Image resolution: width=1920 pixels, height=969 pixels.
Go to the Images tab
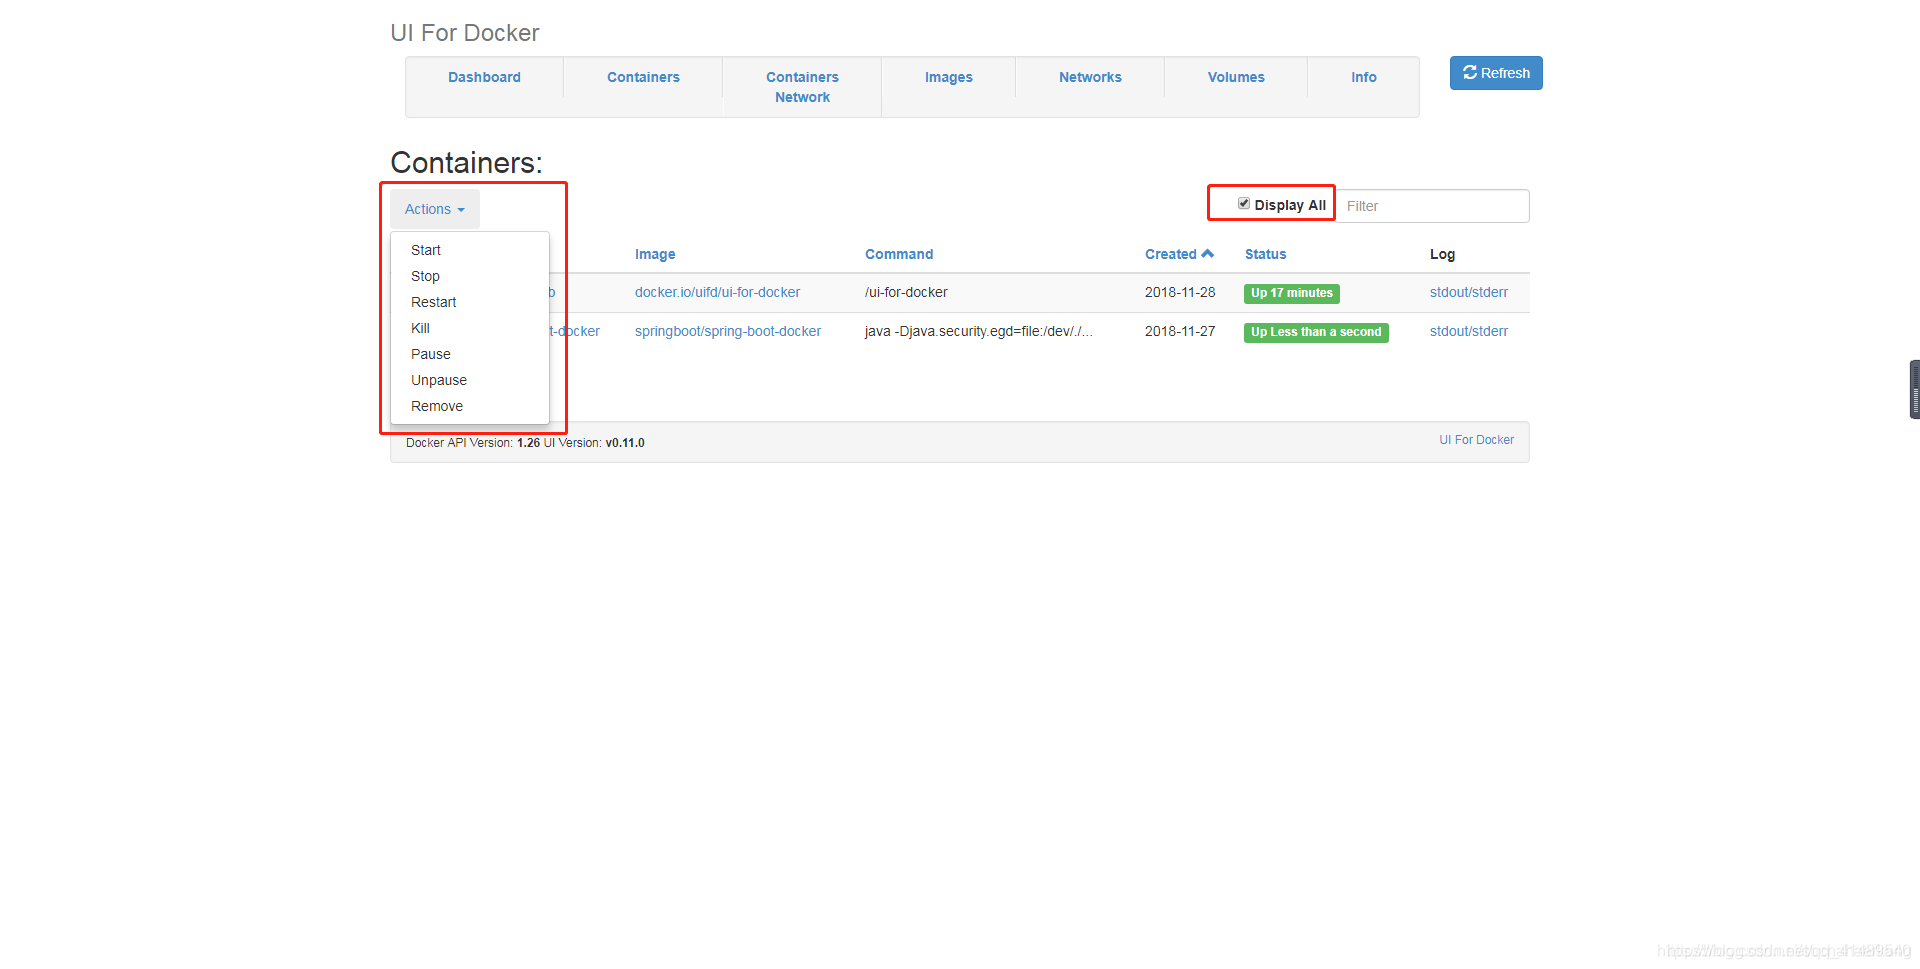(948, 77)
